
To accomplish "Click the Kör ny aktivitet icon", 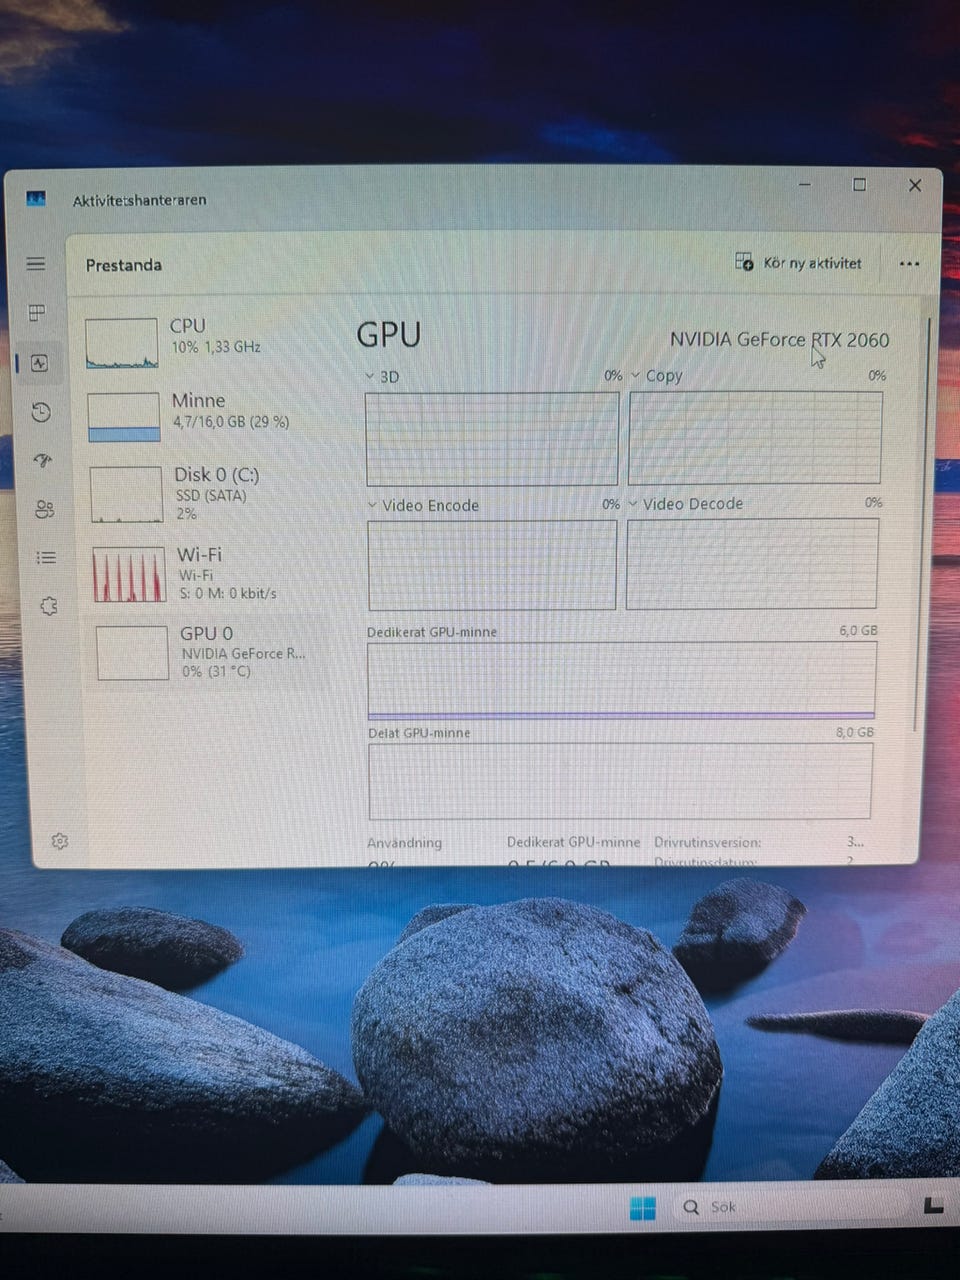I will [744, 262].
